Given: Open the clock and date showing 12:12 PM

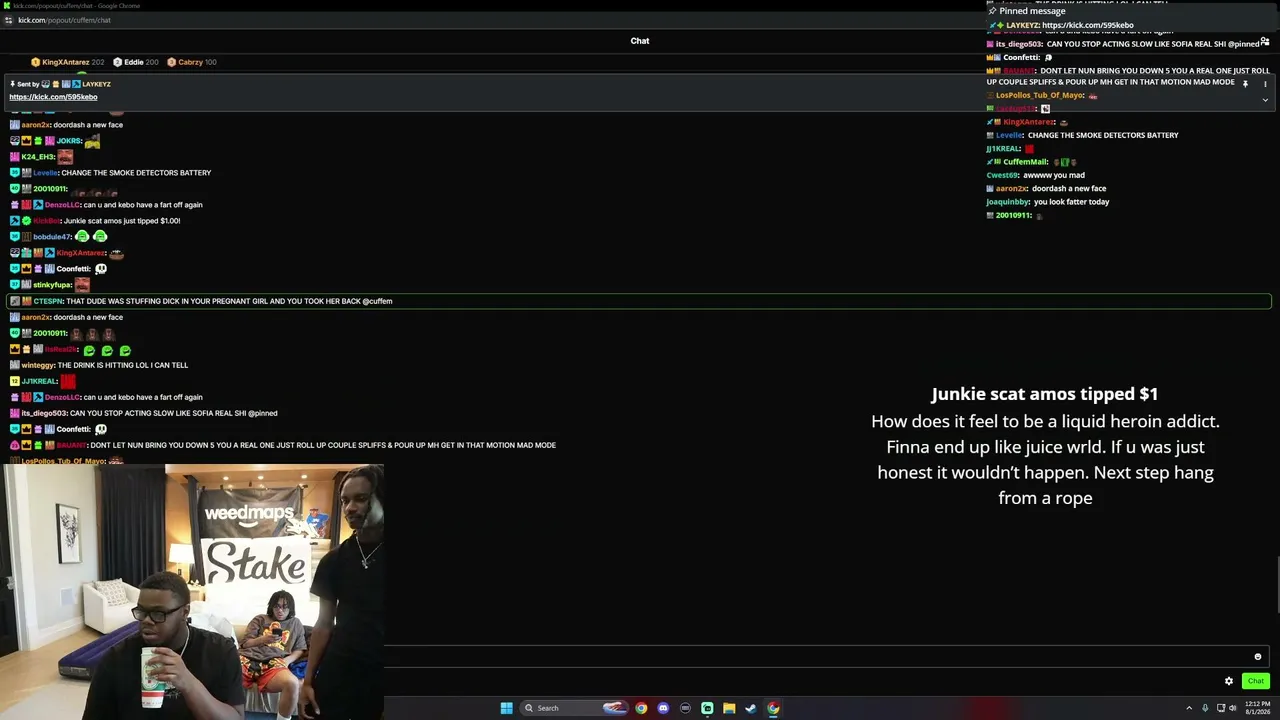Looking at the screenshot, I should coord(1257,708).
